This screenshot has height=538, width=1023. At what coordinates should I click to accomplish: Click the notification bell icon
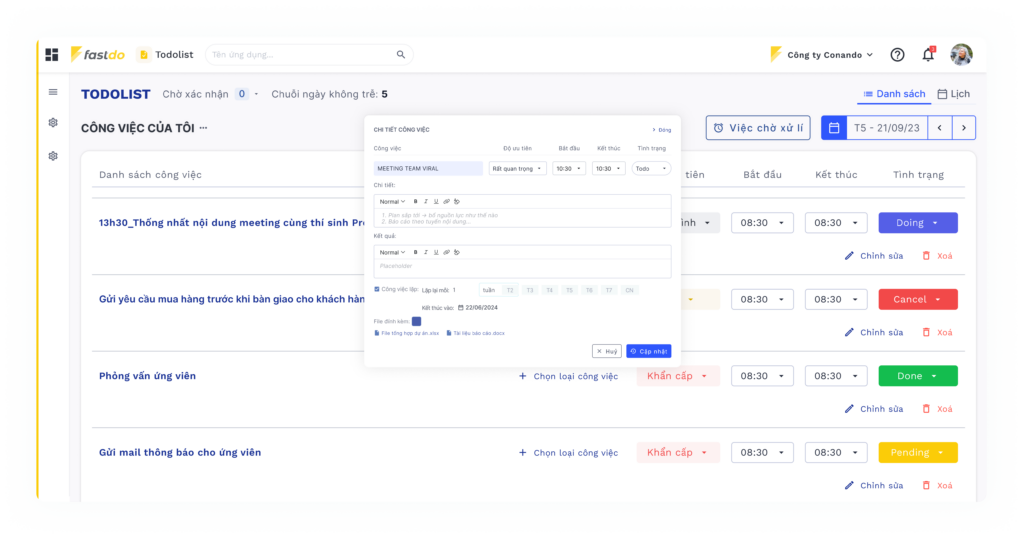(x=927, y=55)
